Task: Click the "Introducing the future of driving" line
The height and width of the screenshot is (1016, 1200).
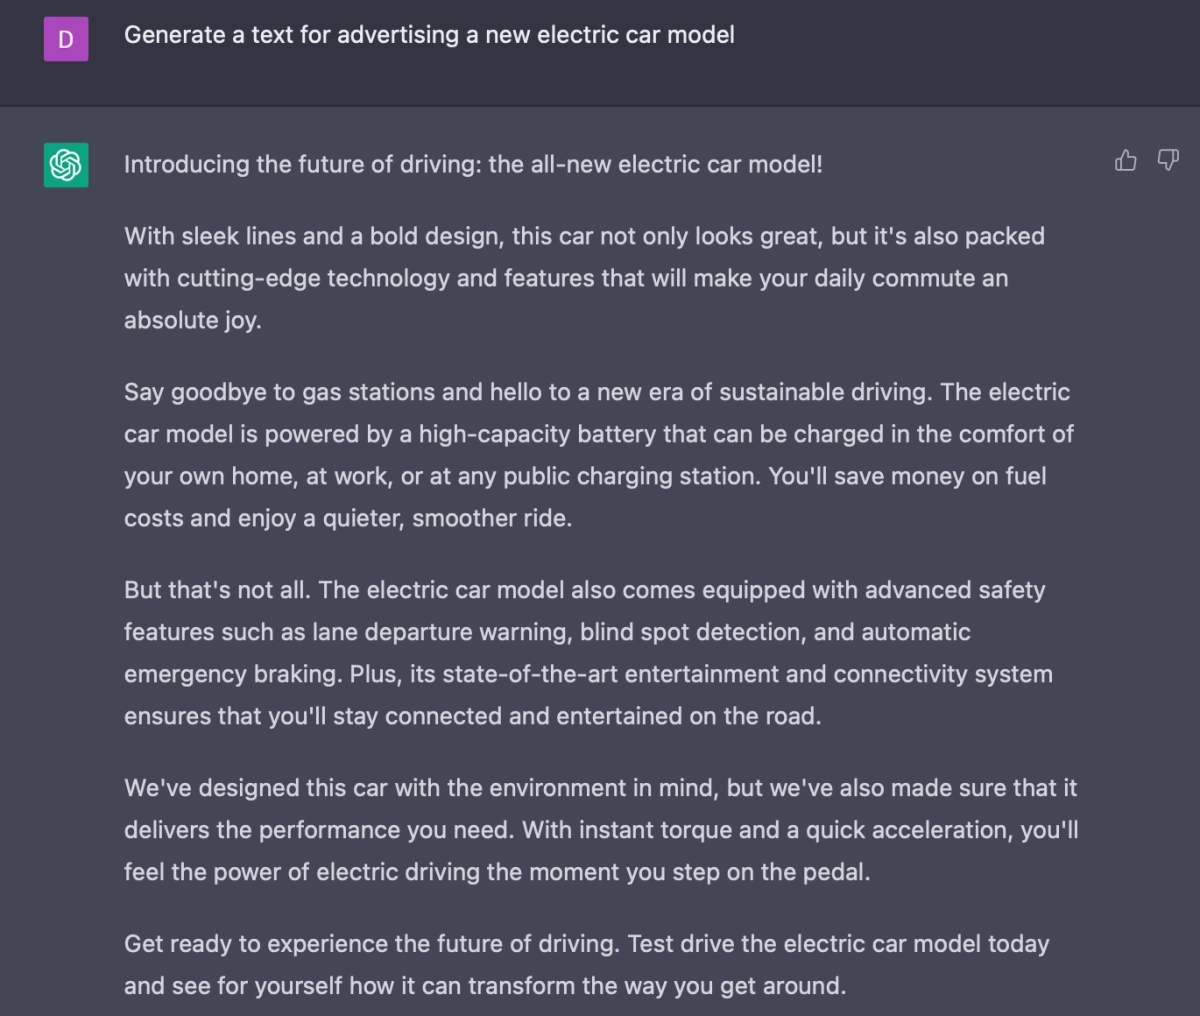Action: tap(473, 164)
